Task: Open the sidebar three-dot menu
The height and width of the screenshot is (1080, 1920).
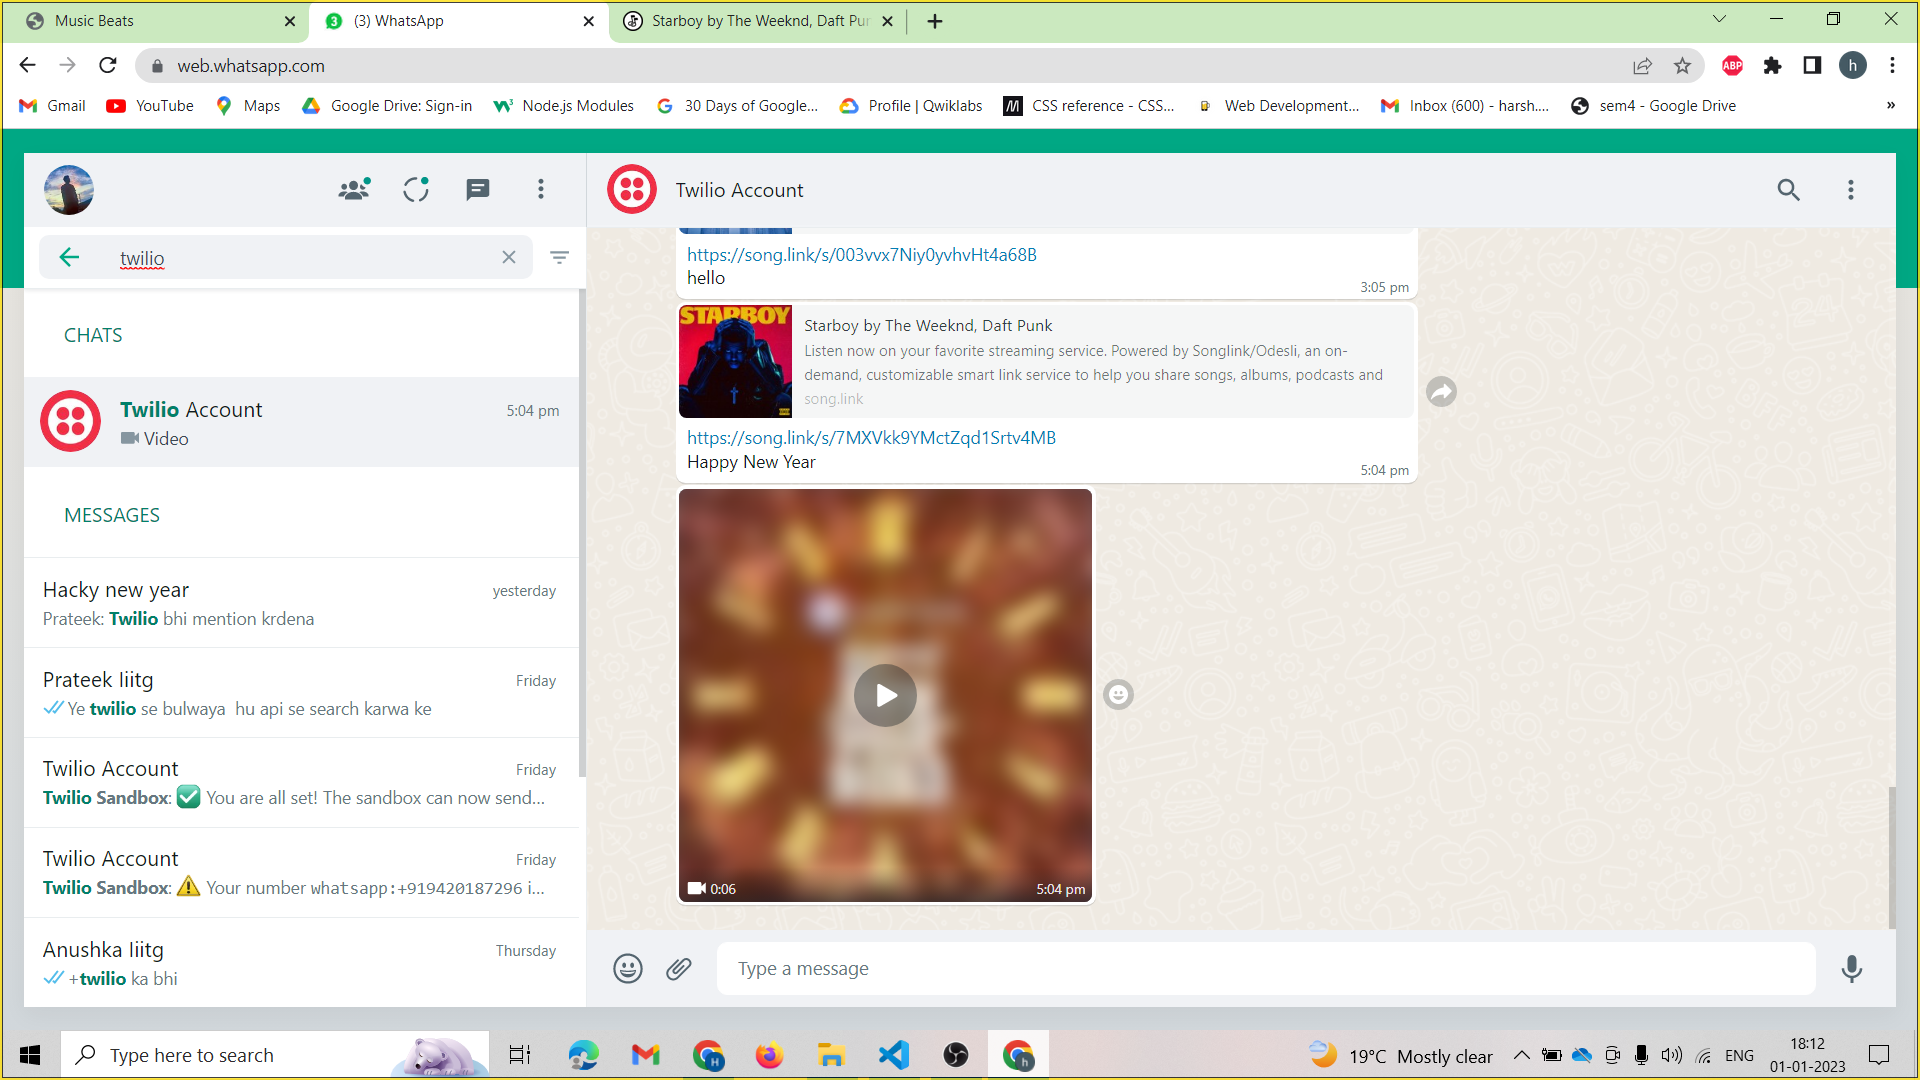Action: coord(541,190)
